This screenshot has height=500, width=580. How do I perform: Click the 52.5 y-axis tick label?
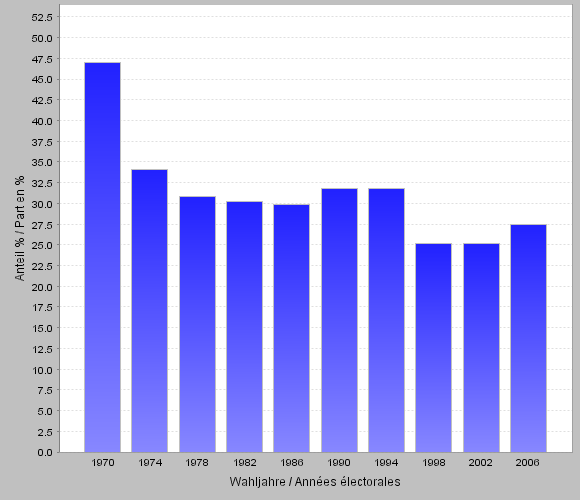[x=42, y=17]
